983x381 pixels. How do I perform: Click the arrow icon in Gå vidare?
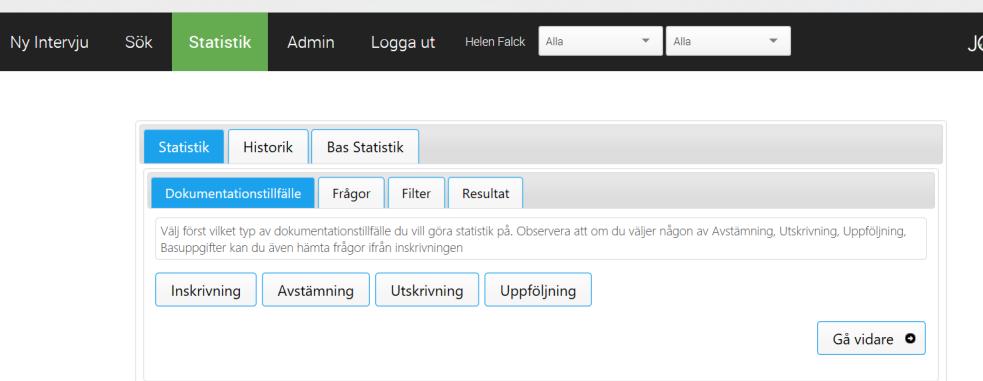point(910,338)
